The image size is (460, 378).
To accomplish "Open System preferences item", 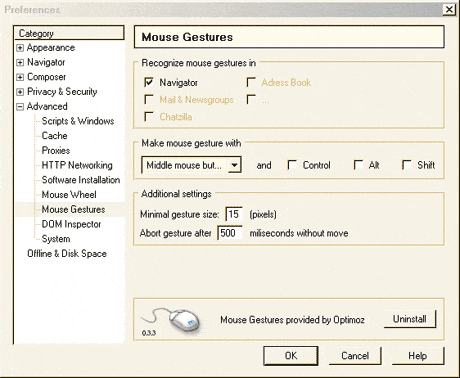I will [56, 239].
